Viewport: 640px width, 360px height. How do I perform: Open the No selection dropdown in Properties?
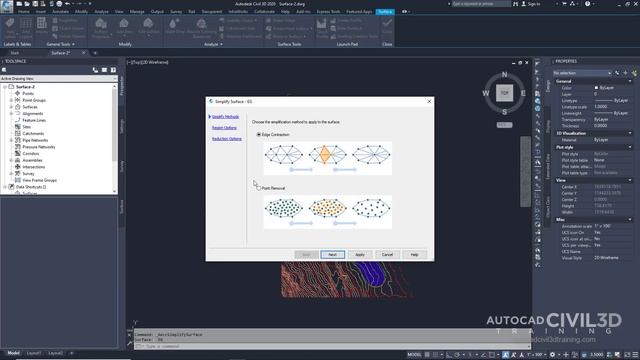(x=582, y=73)
